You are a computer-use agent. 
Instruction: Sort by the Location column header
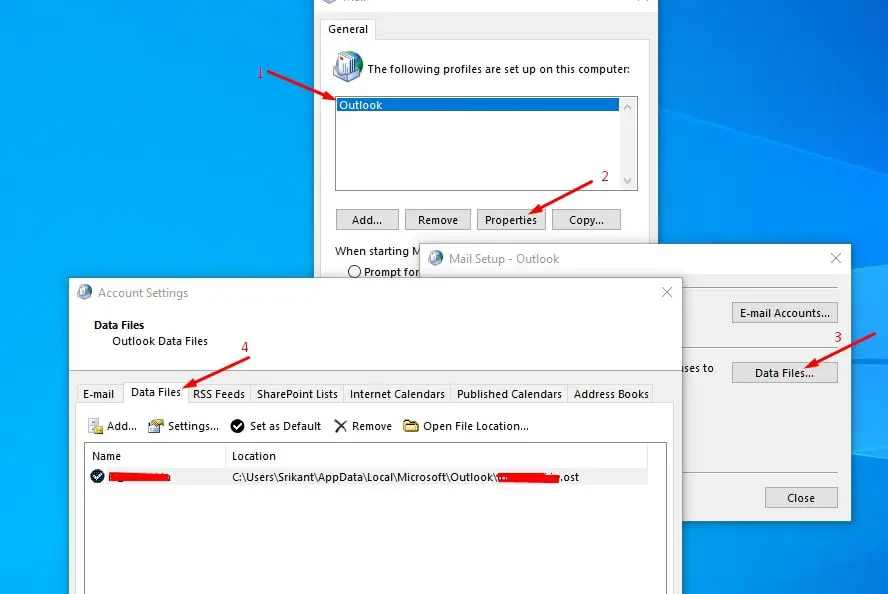254,456
